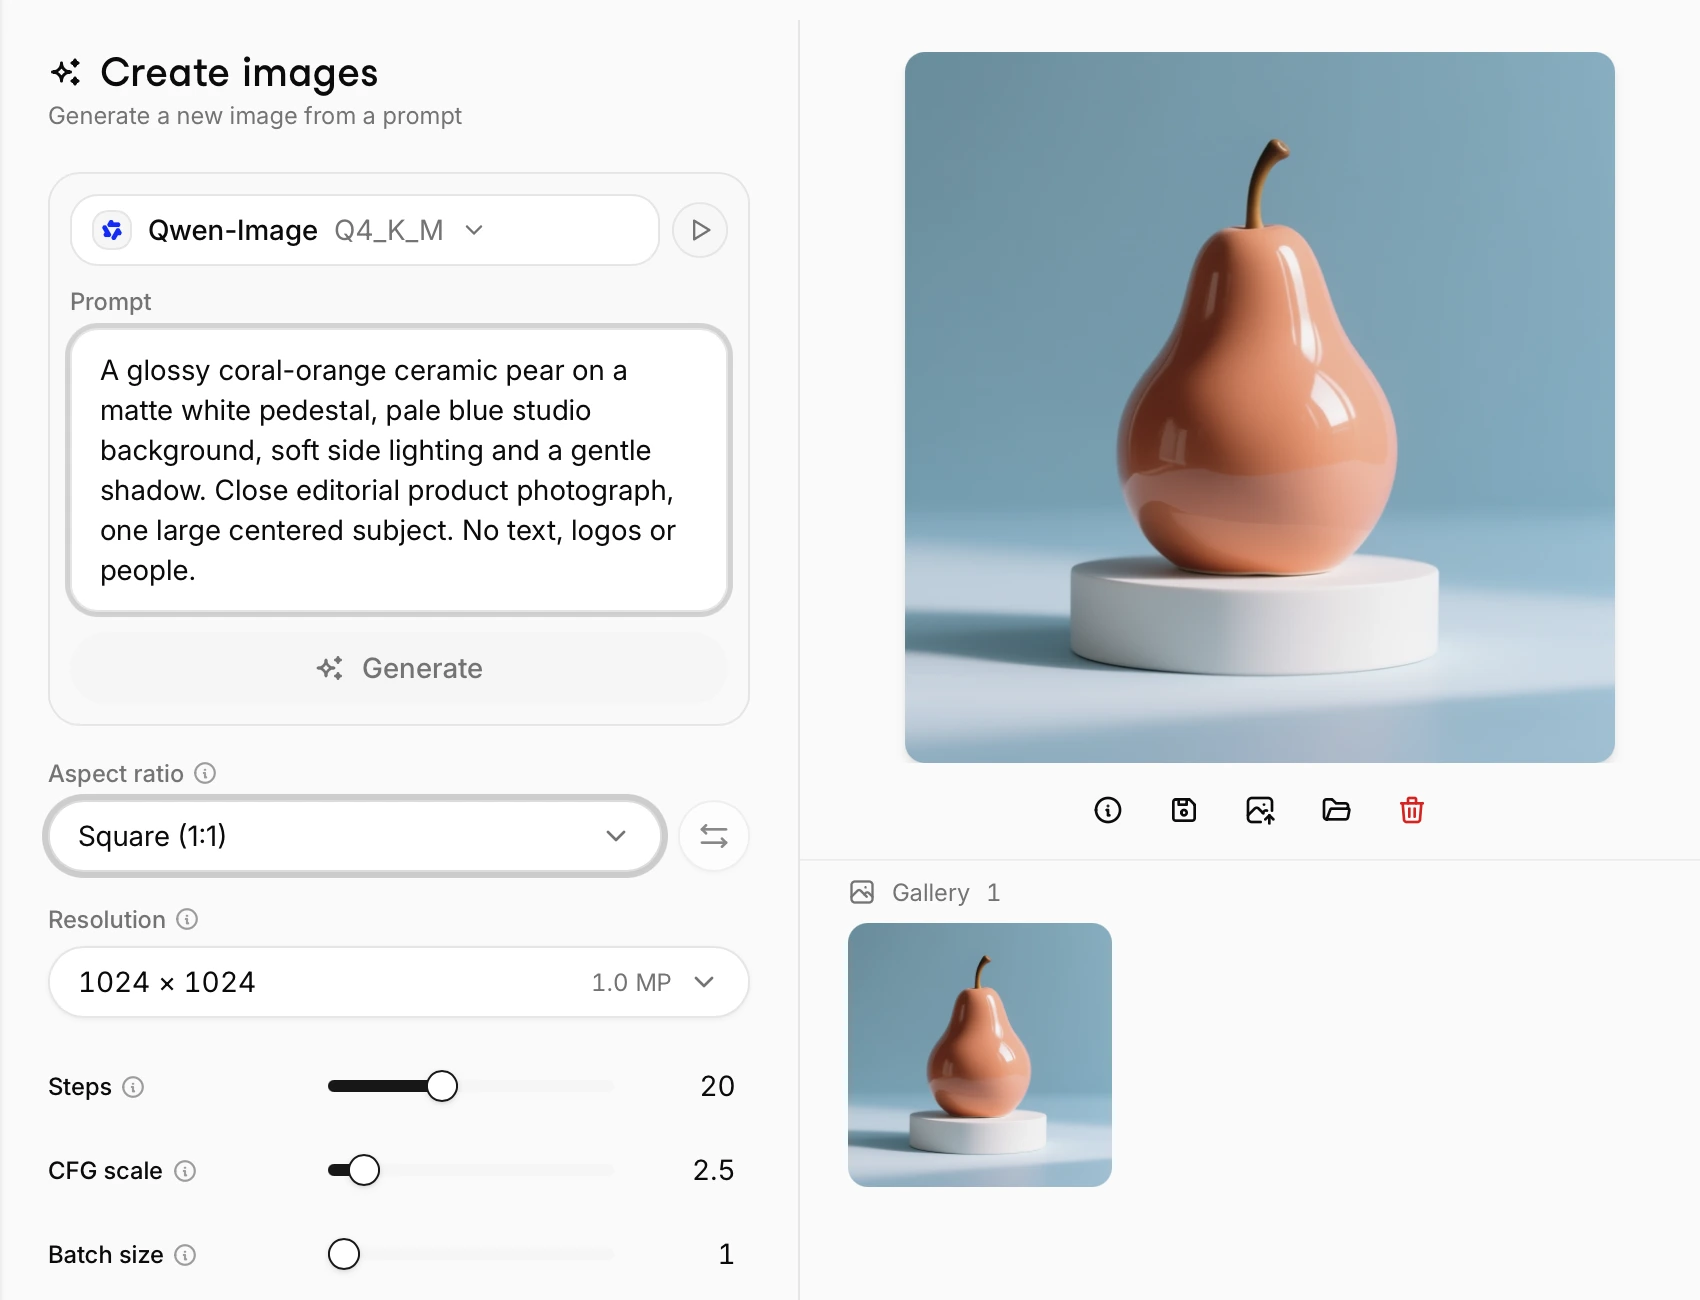Click the Steps value 20

(x=717, y=1086)
